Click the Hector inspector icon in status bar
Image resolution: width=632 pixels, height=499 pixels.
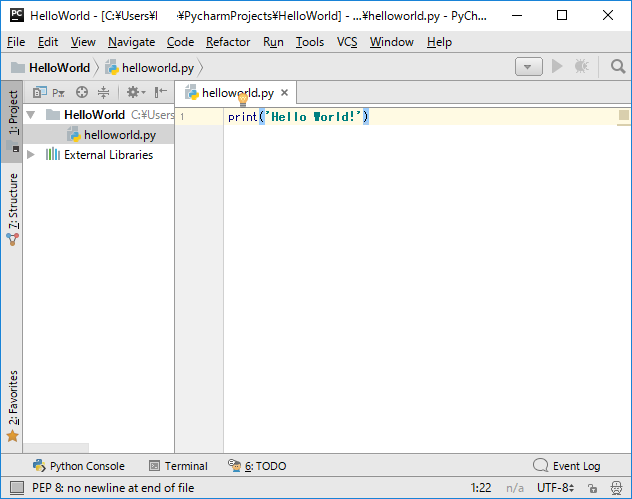pos(616,488)
